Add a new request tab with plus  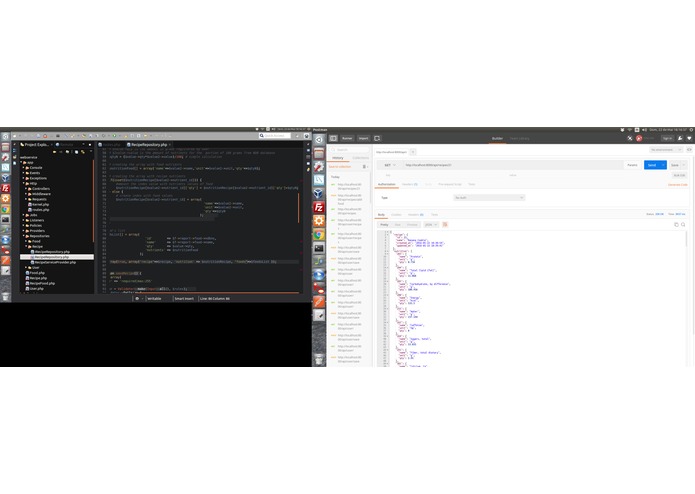[413, 152]
